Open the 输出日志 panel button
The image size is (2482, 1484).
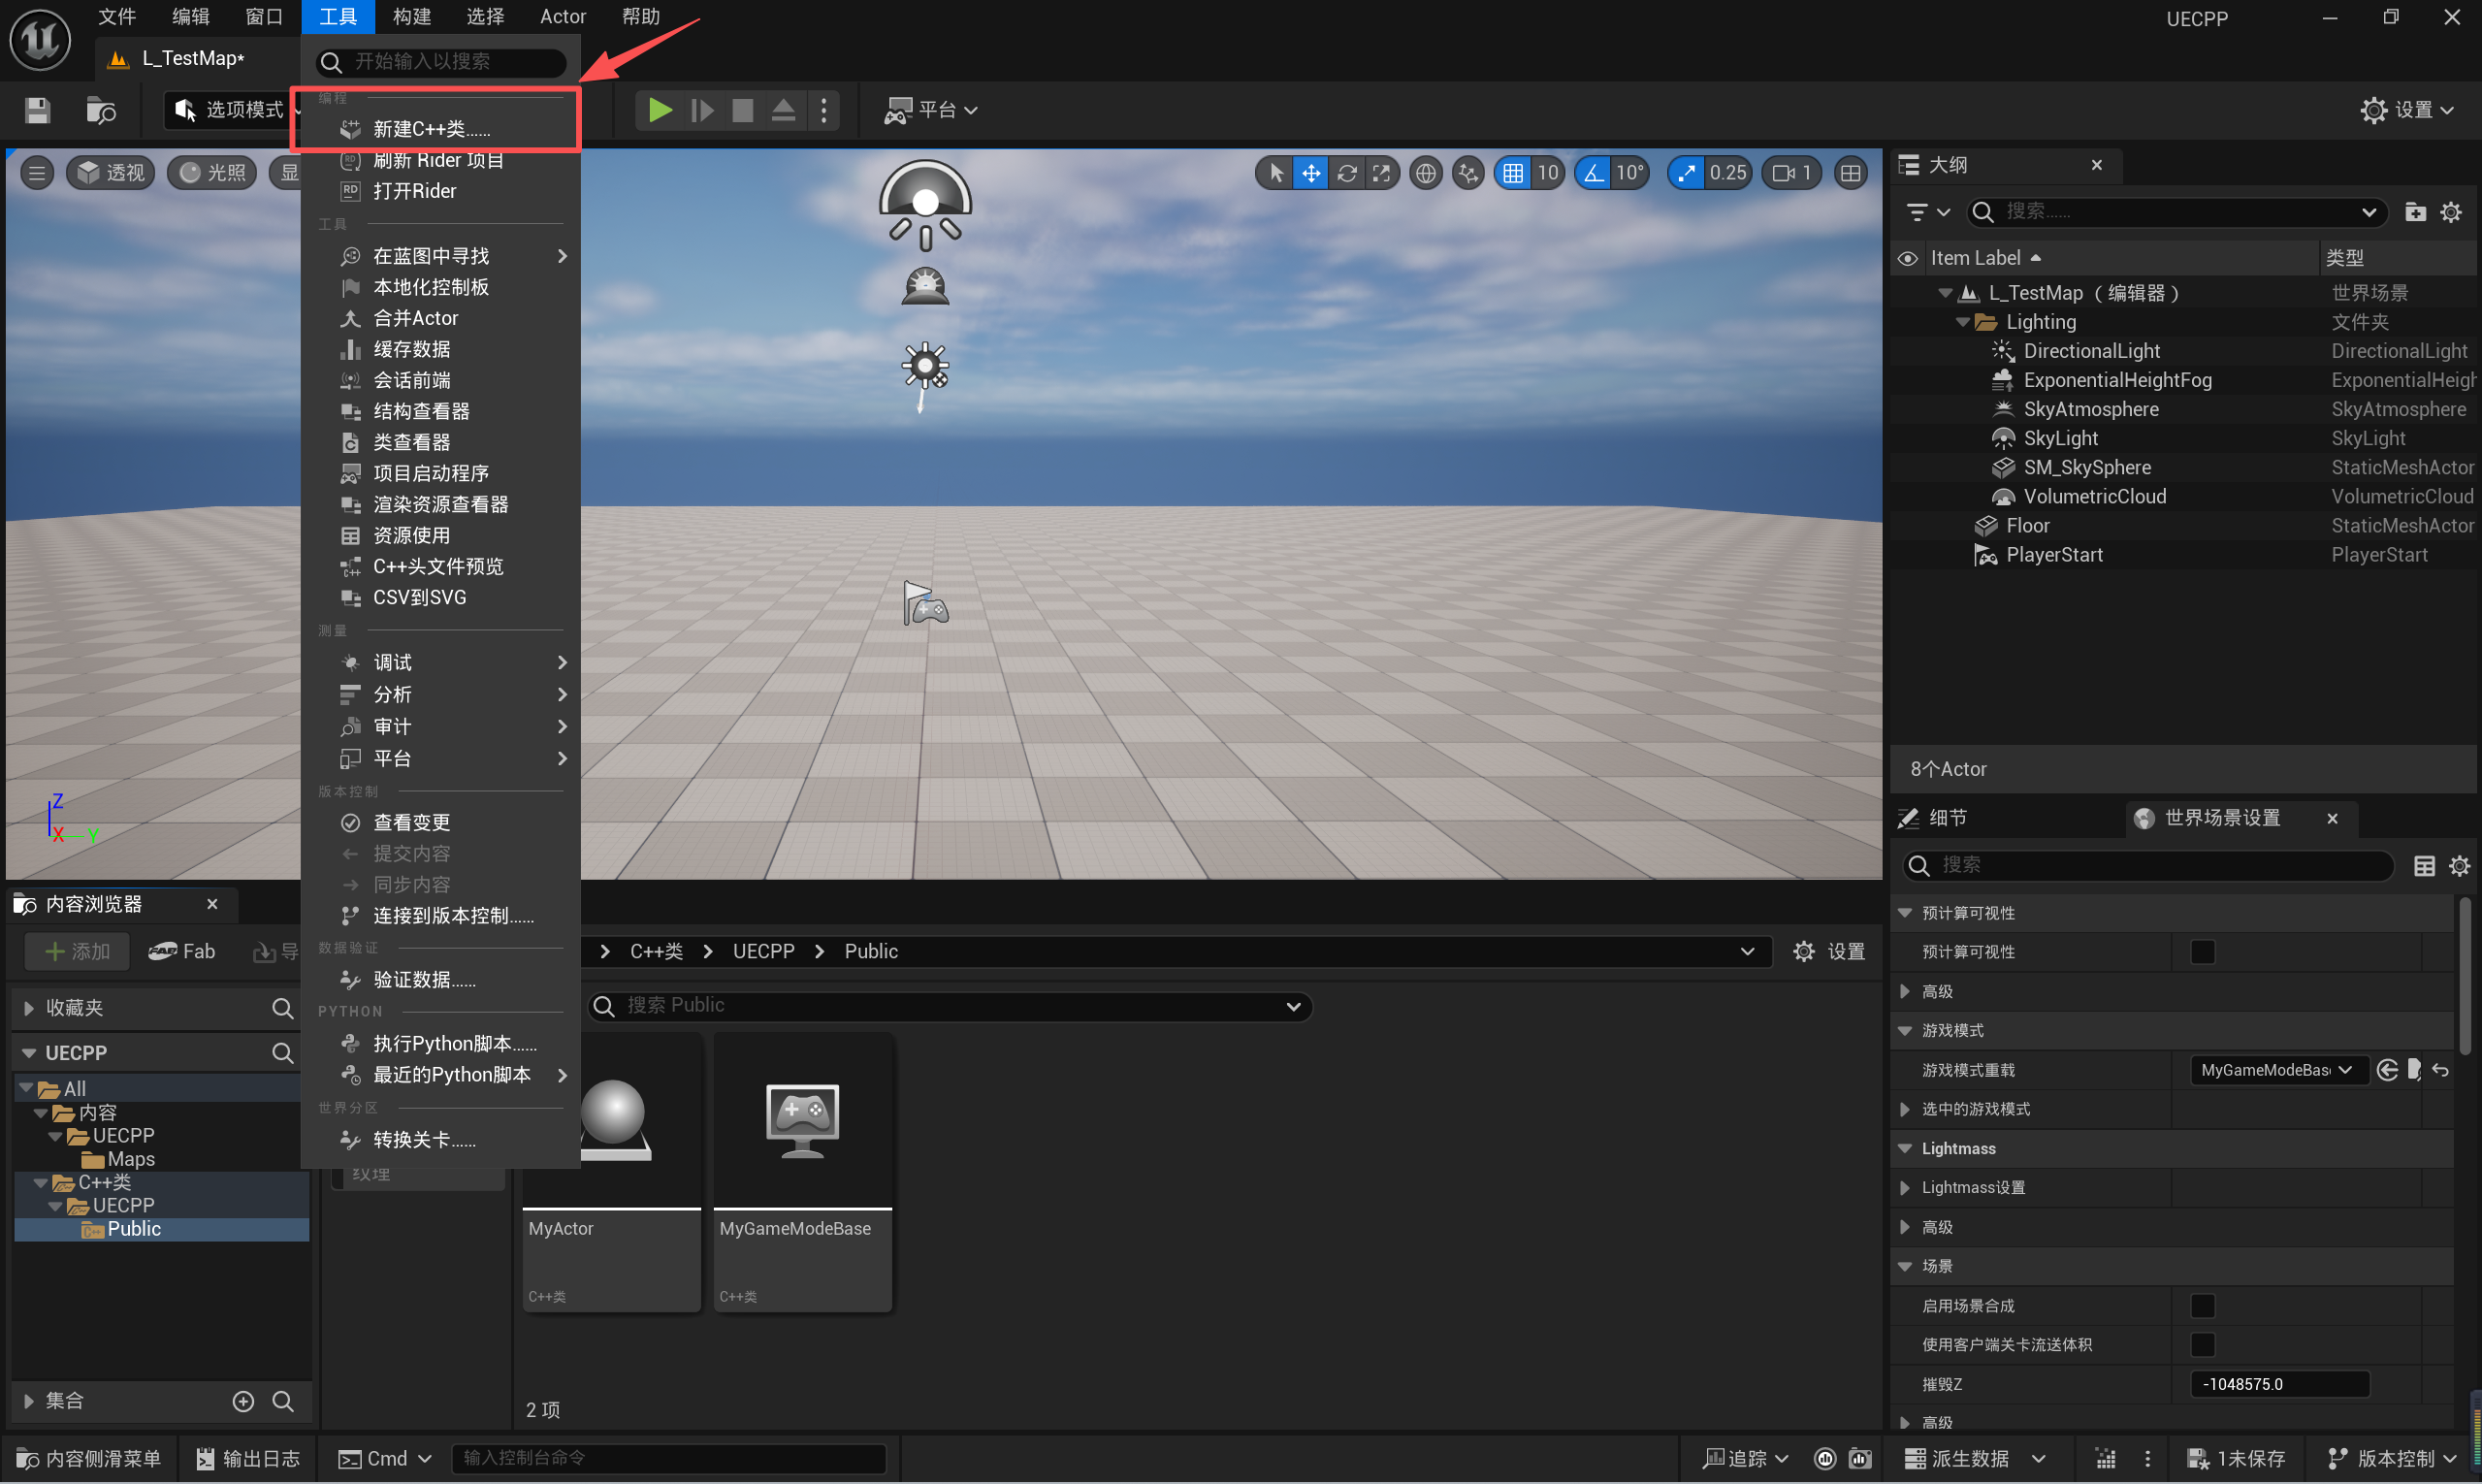tap(248, 1458)
